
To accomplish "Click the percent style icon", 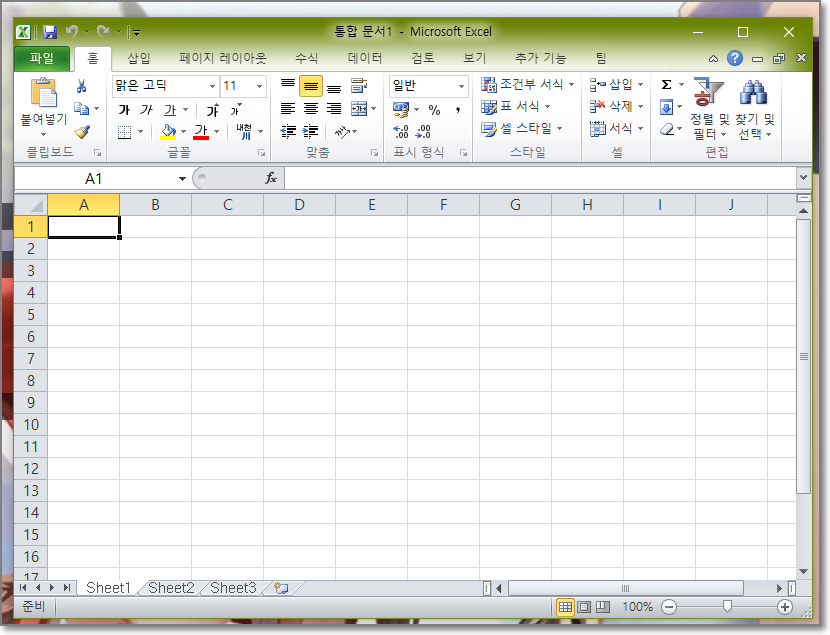I will pyautogui.click(x=434, y=109).
